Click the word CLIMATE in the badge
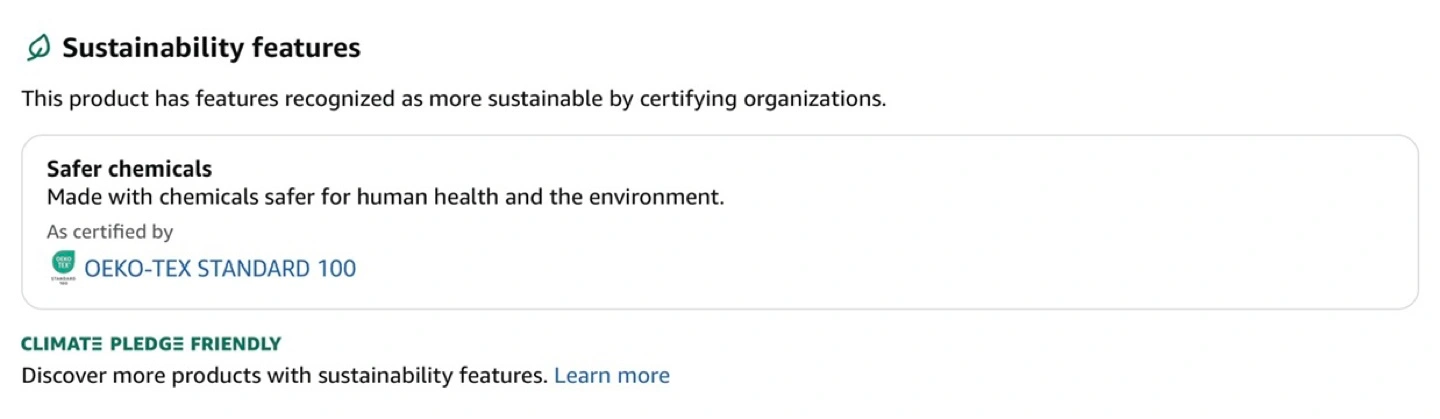 coord(62,344)
